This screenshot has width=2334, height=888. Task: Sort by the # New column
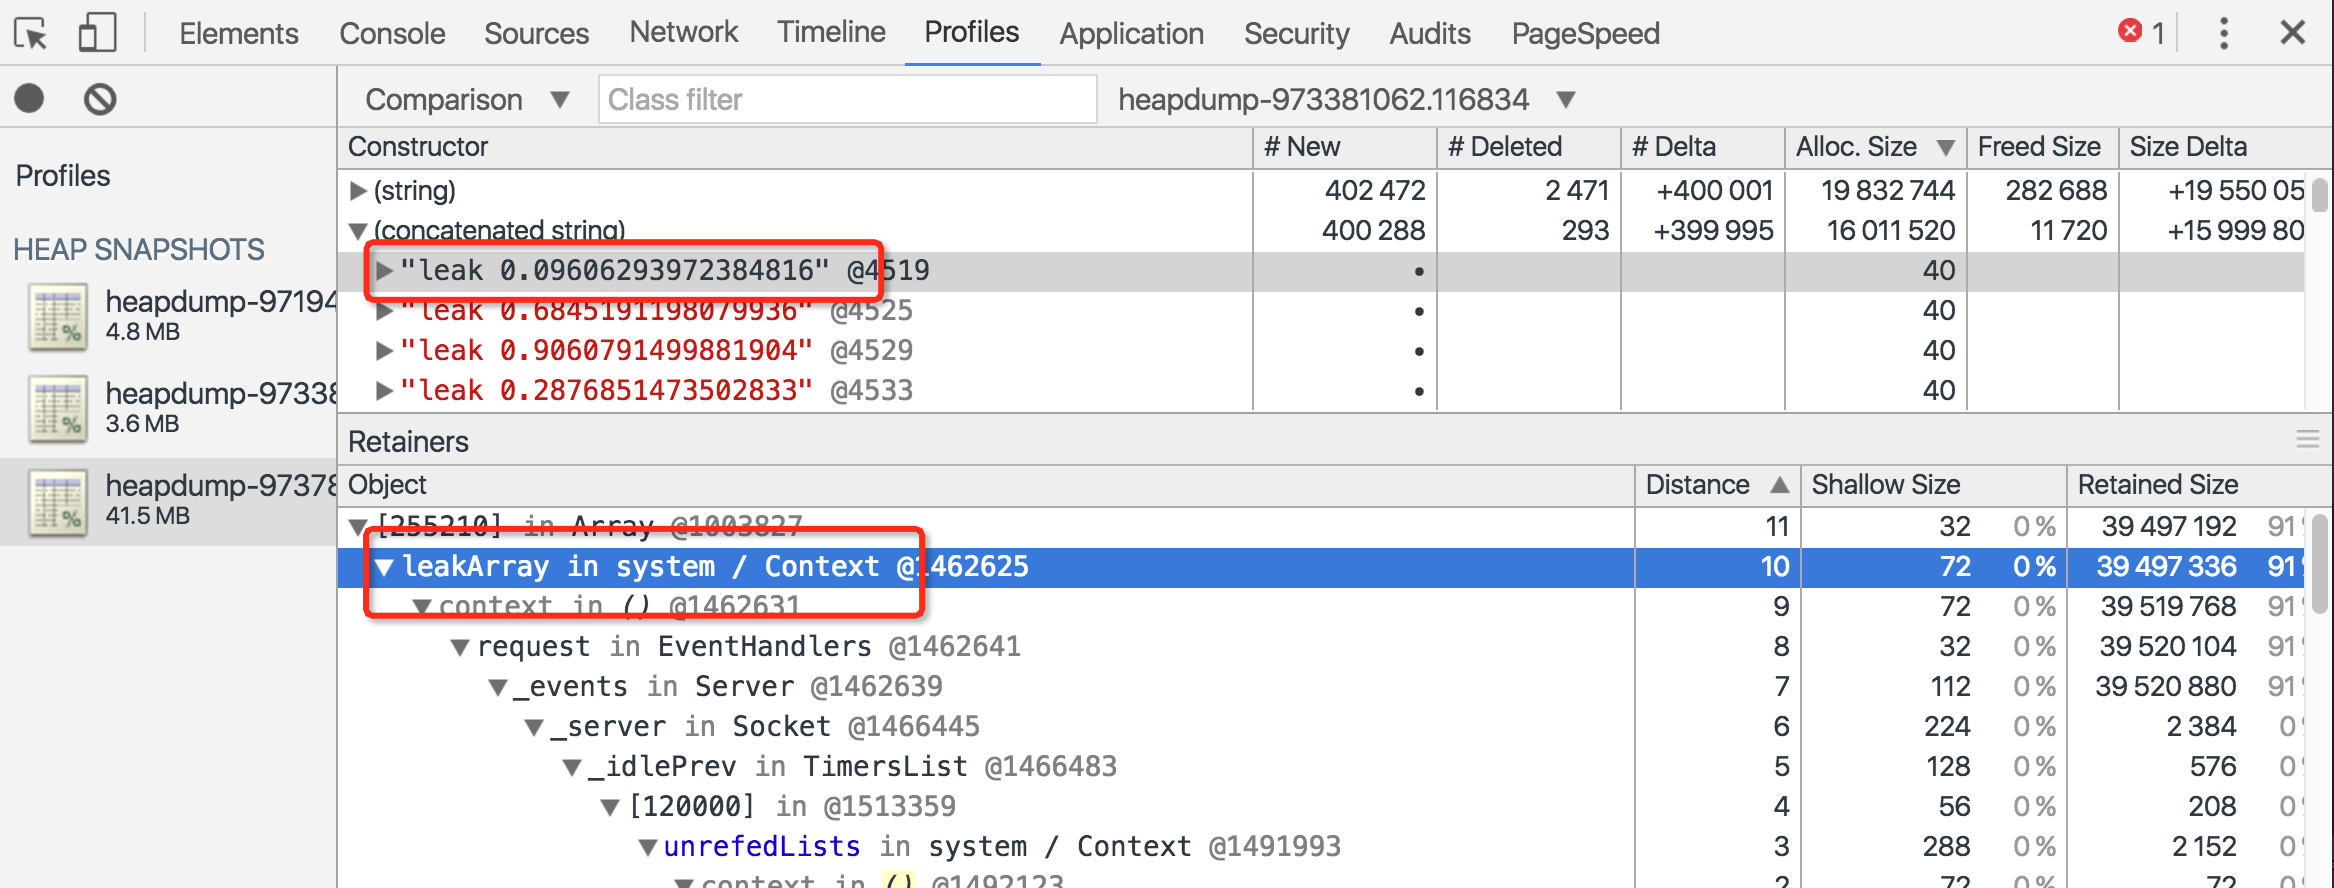pyautogui.click(x=1344, y=147)
